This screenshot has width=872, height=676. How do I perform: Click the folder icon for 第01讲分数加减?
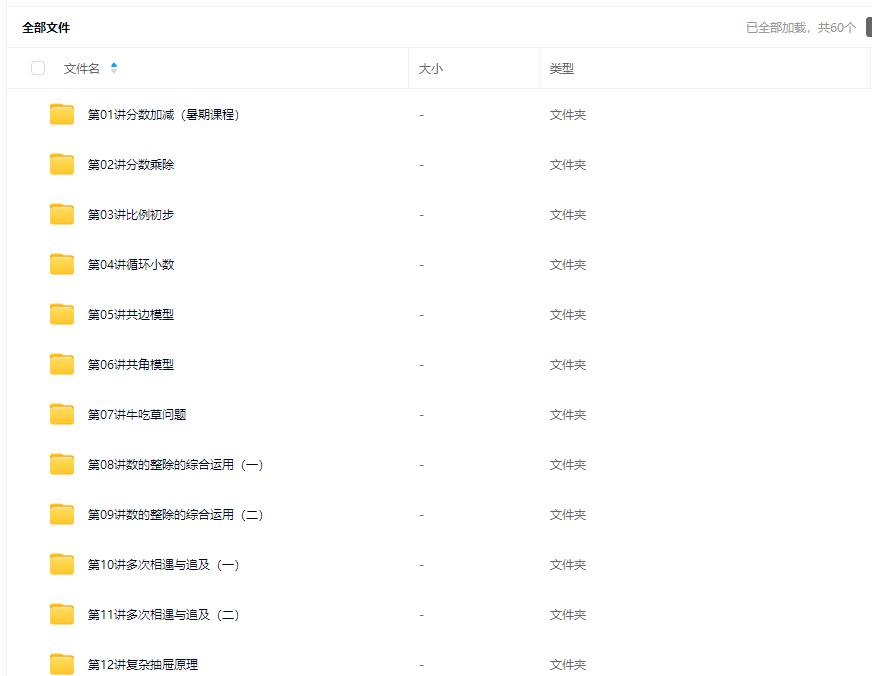(x=62, y=115)
